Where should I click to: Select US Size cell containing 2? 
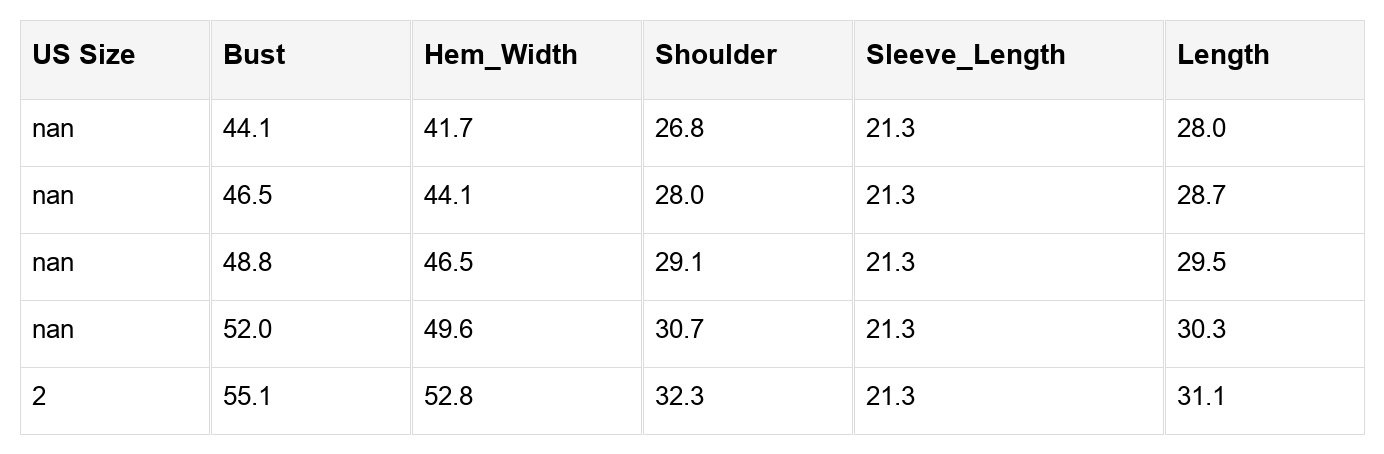pos(39,397)
